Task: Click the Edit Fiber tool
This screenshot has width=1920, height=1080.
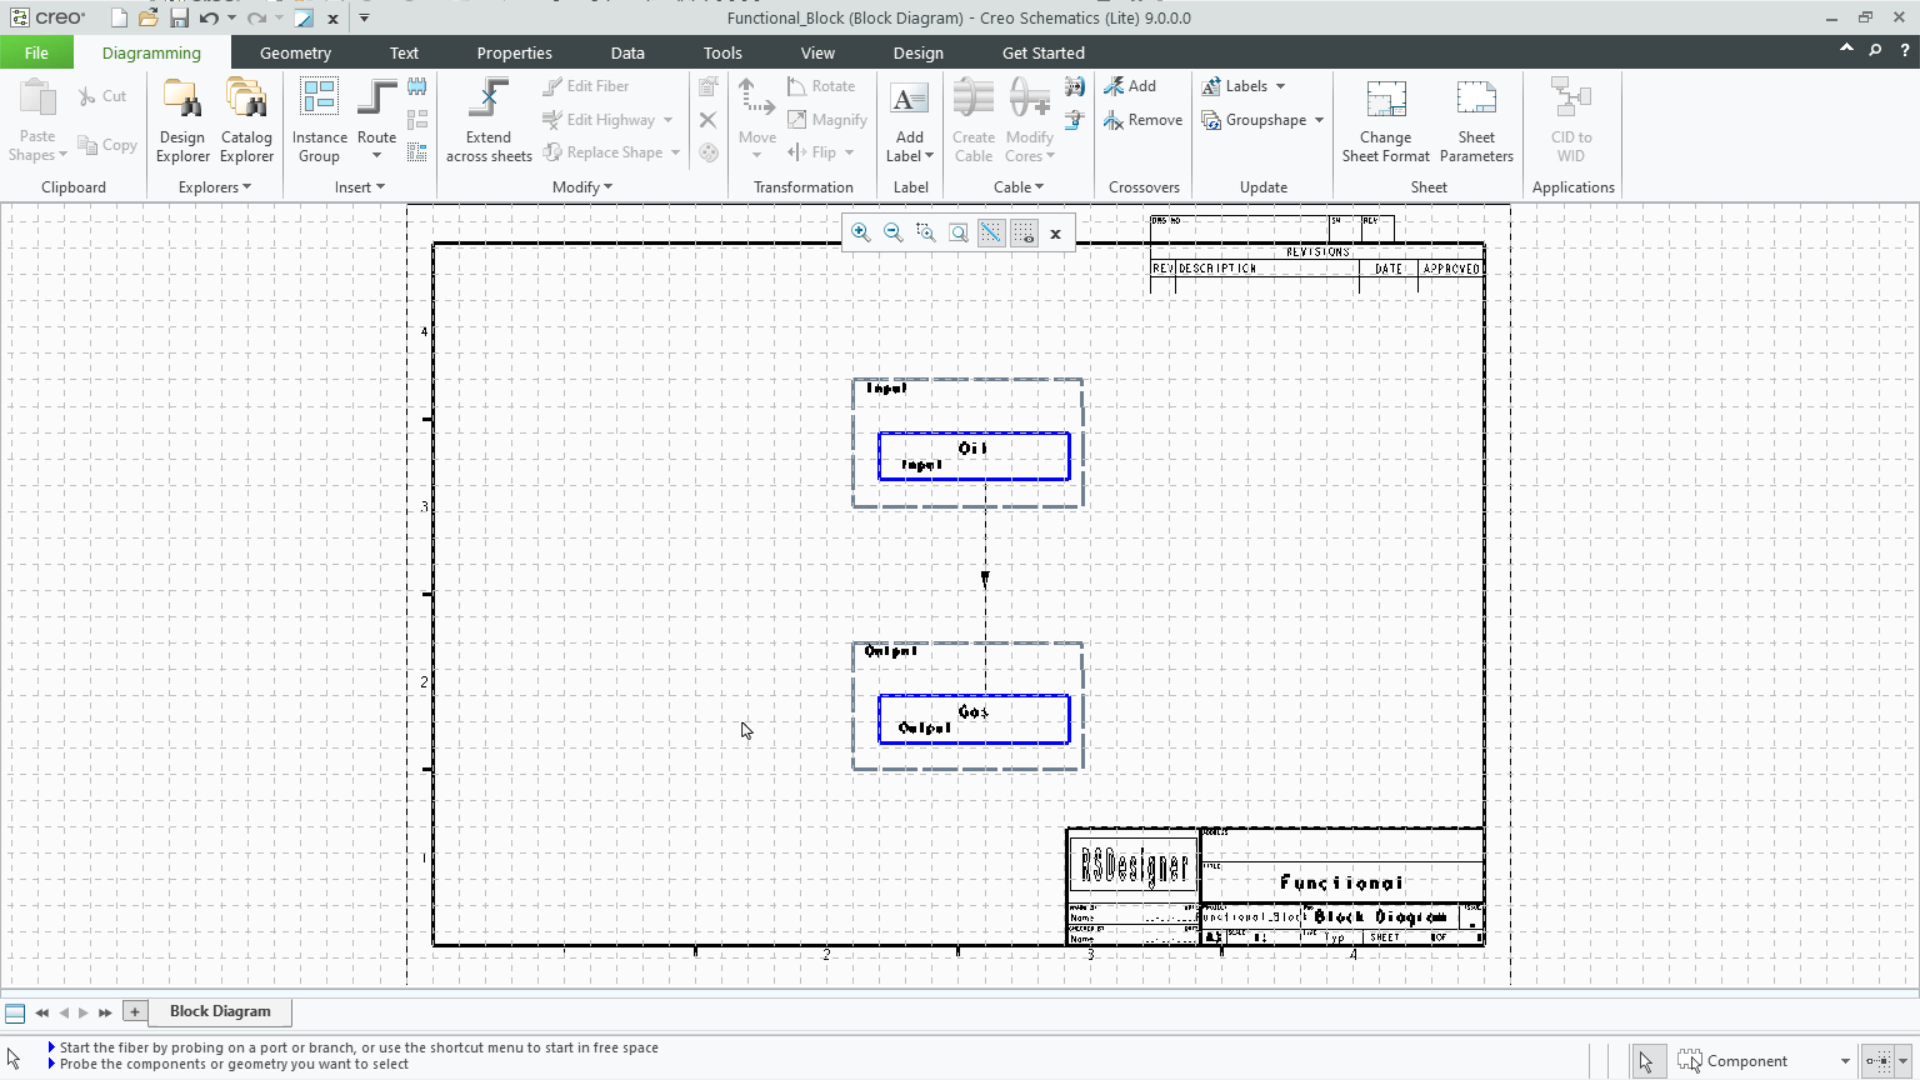Action: tap(595, 86)
